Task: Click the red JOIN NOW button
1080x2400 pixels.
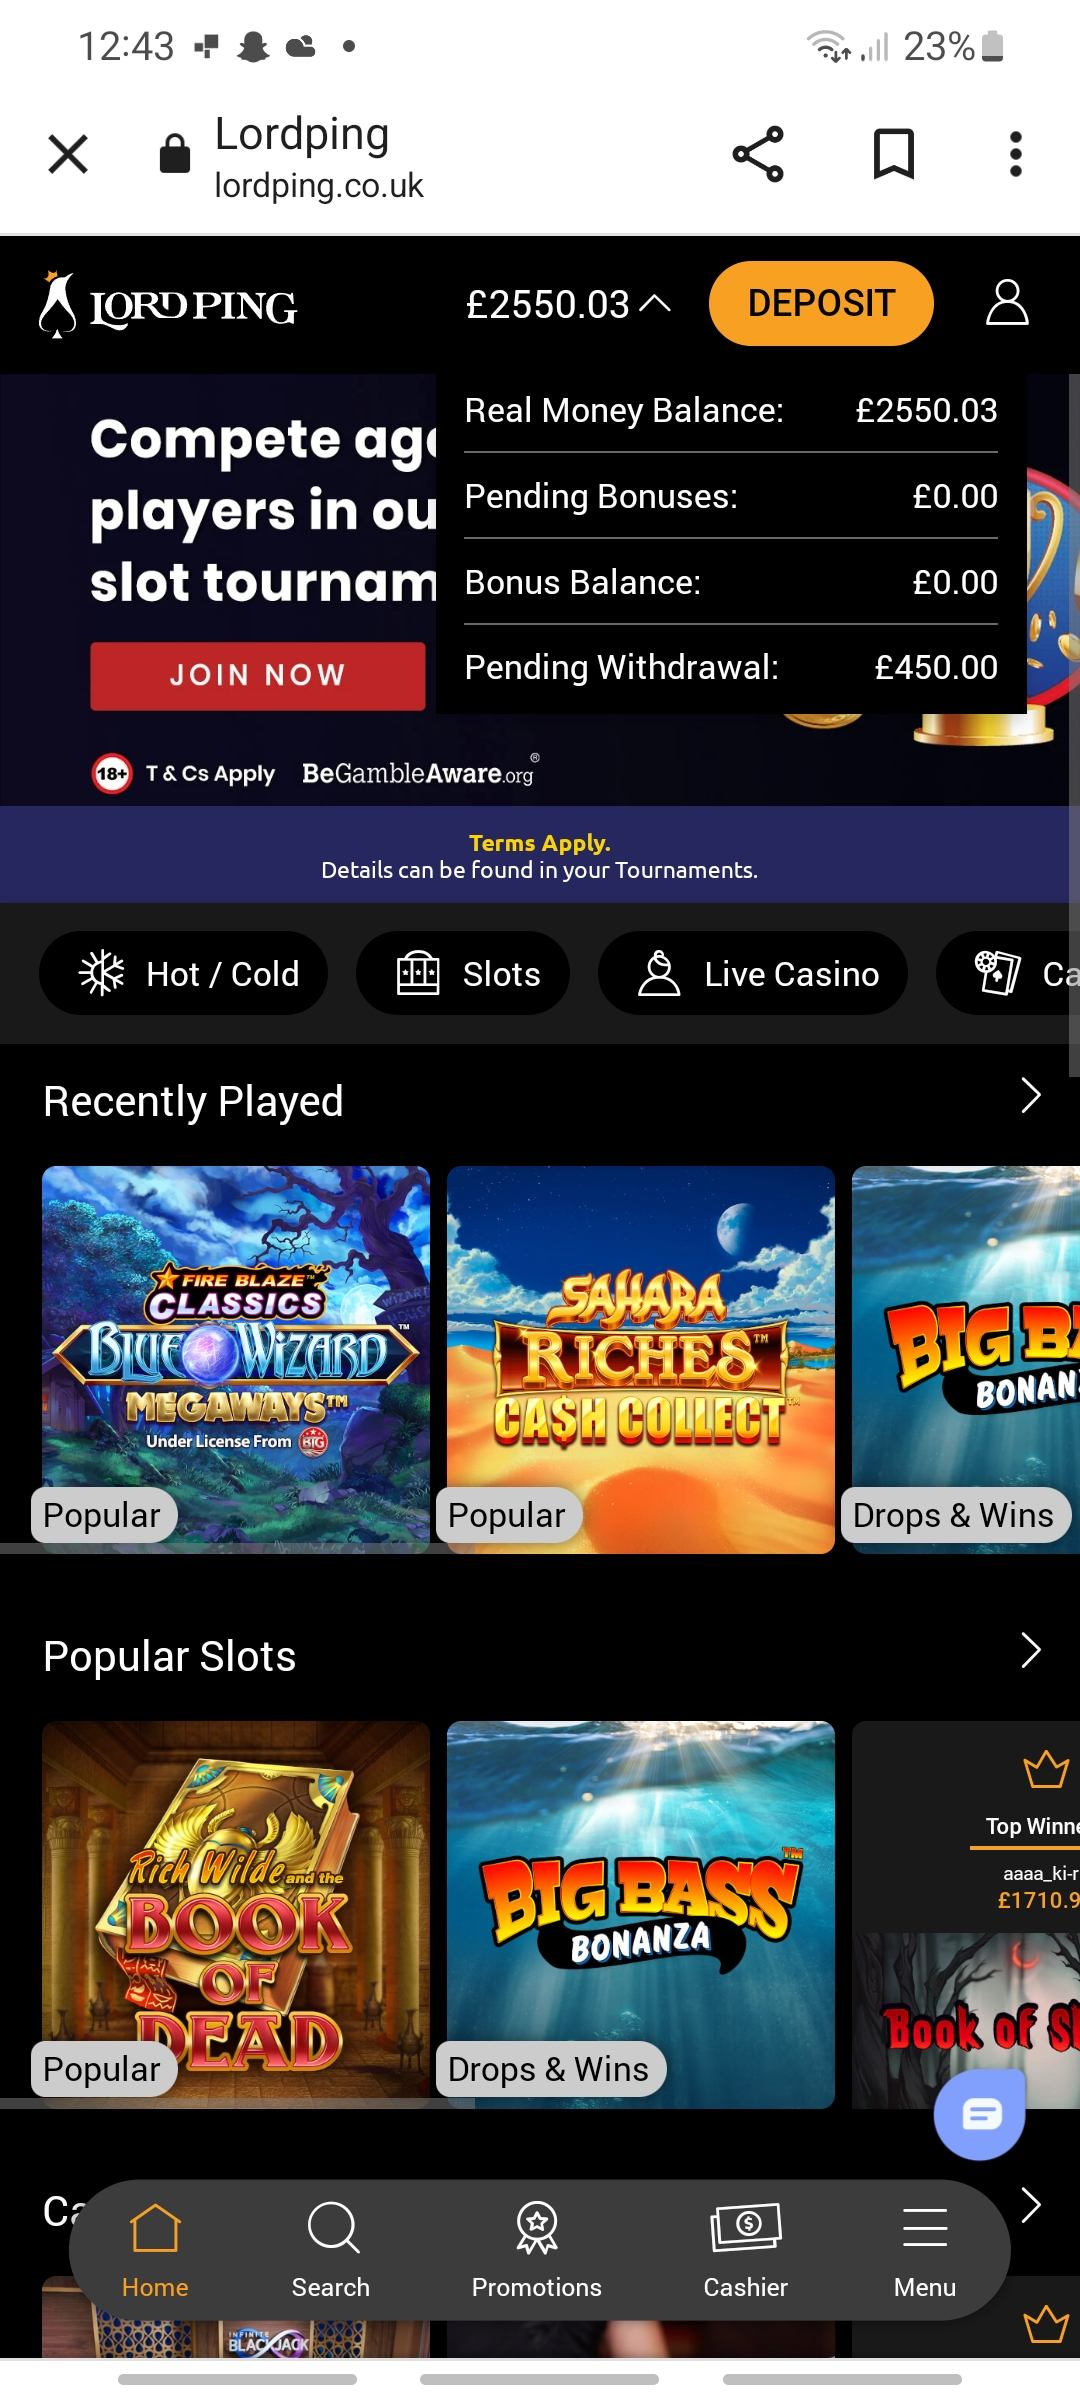Action: point(258,676)
